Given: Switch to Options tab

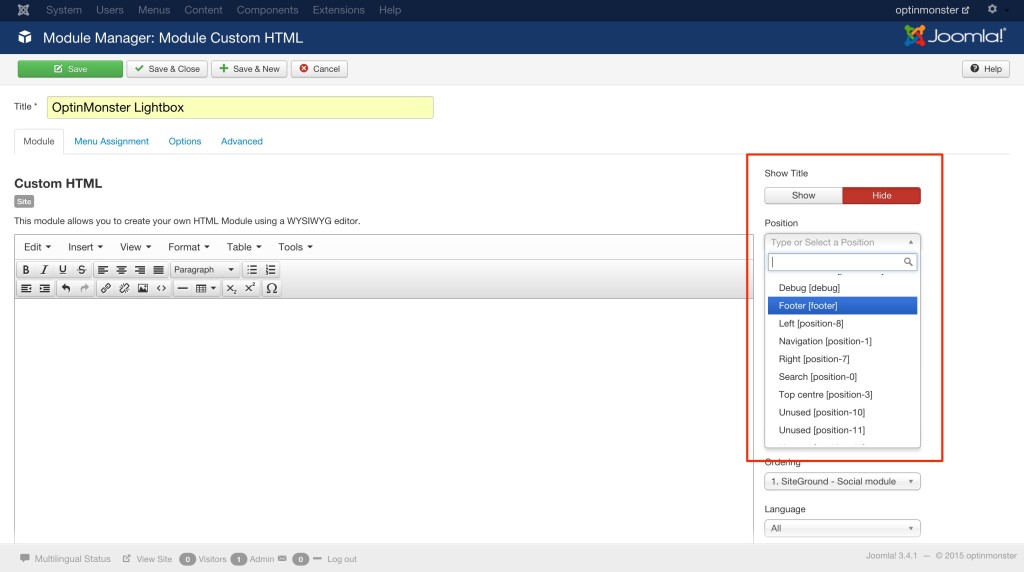Looking at the screenshot, I should click(x=185, y=141).
